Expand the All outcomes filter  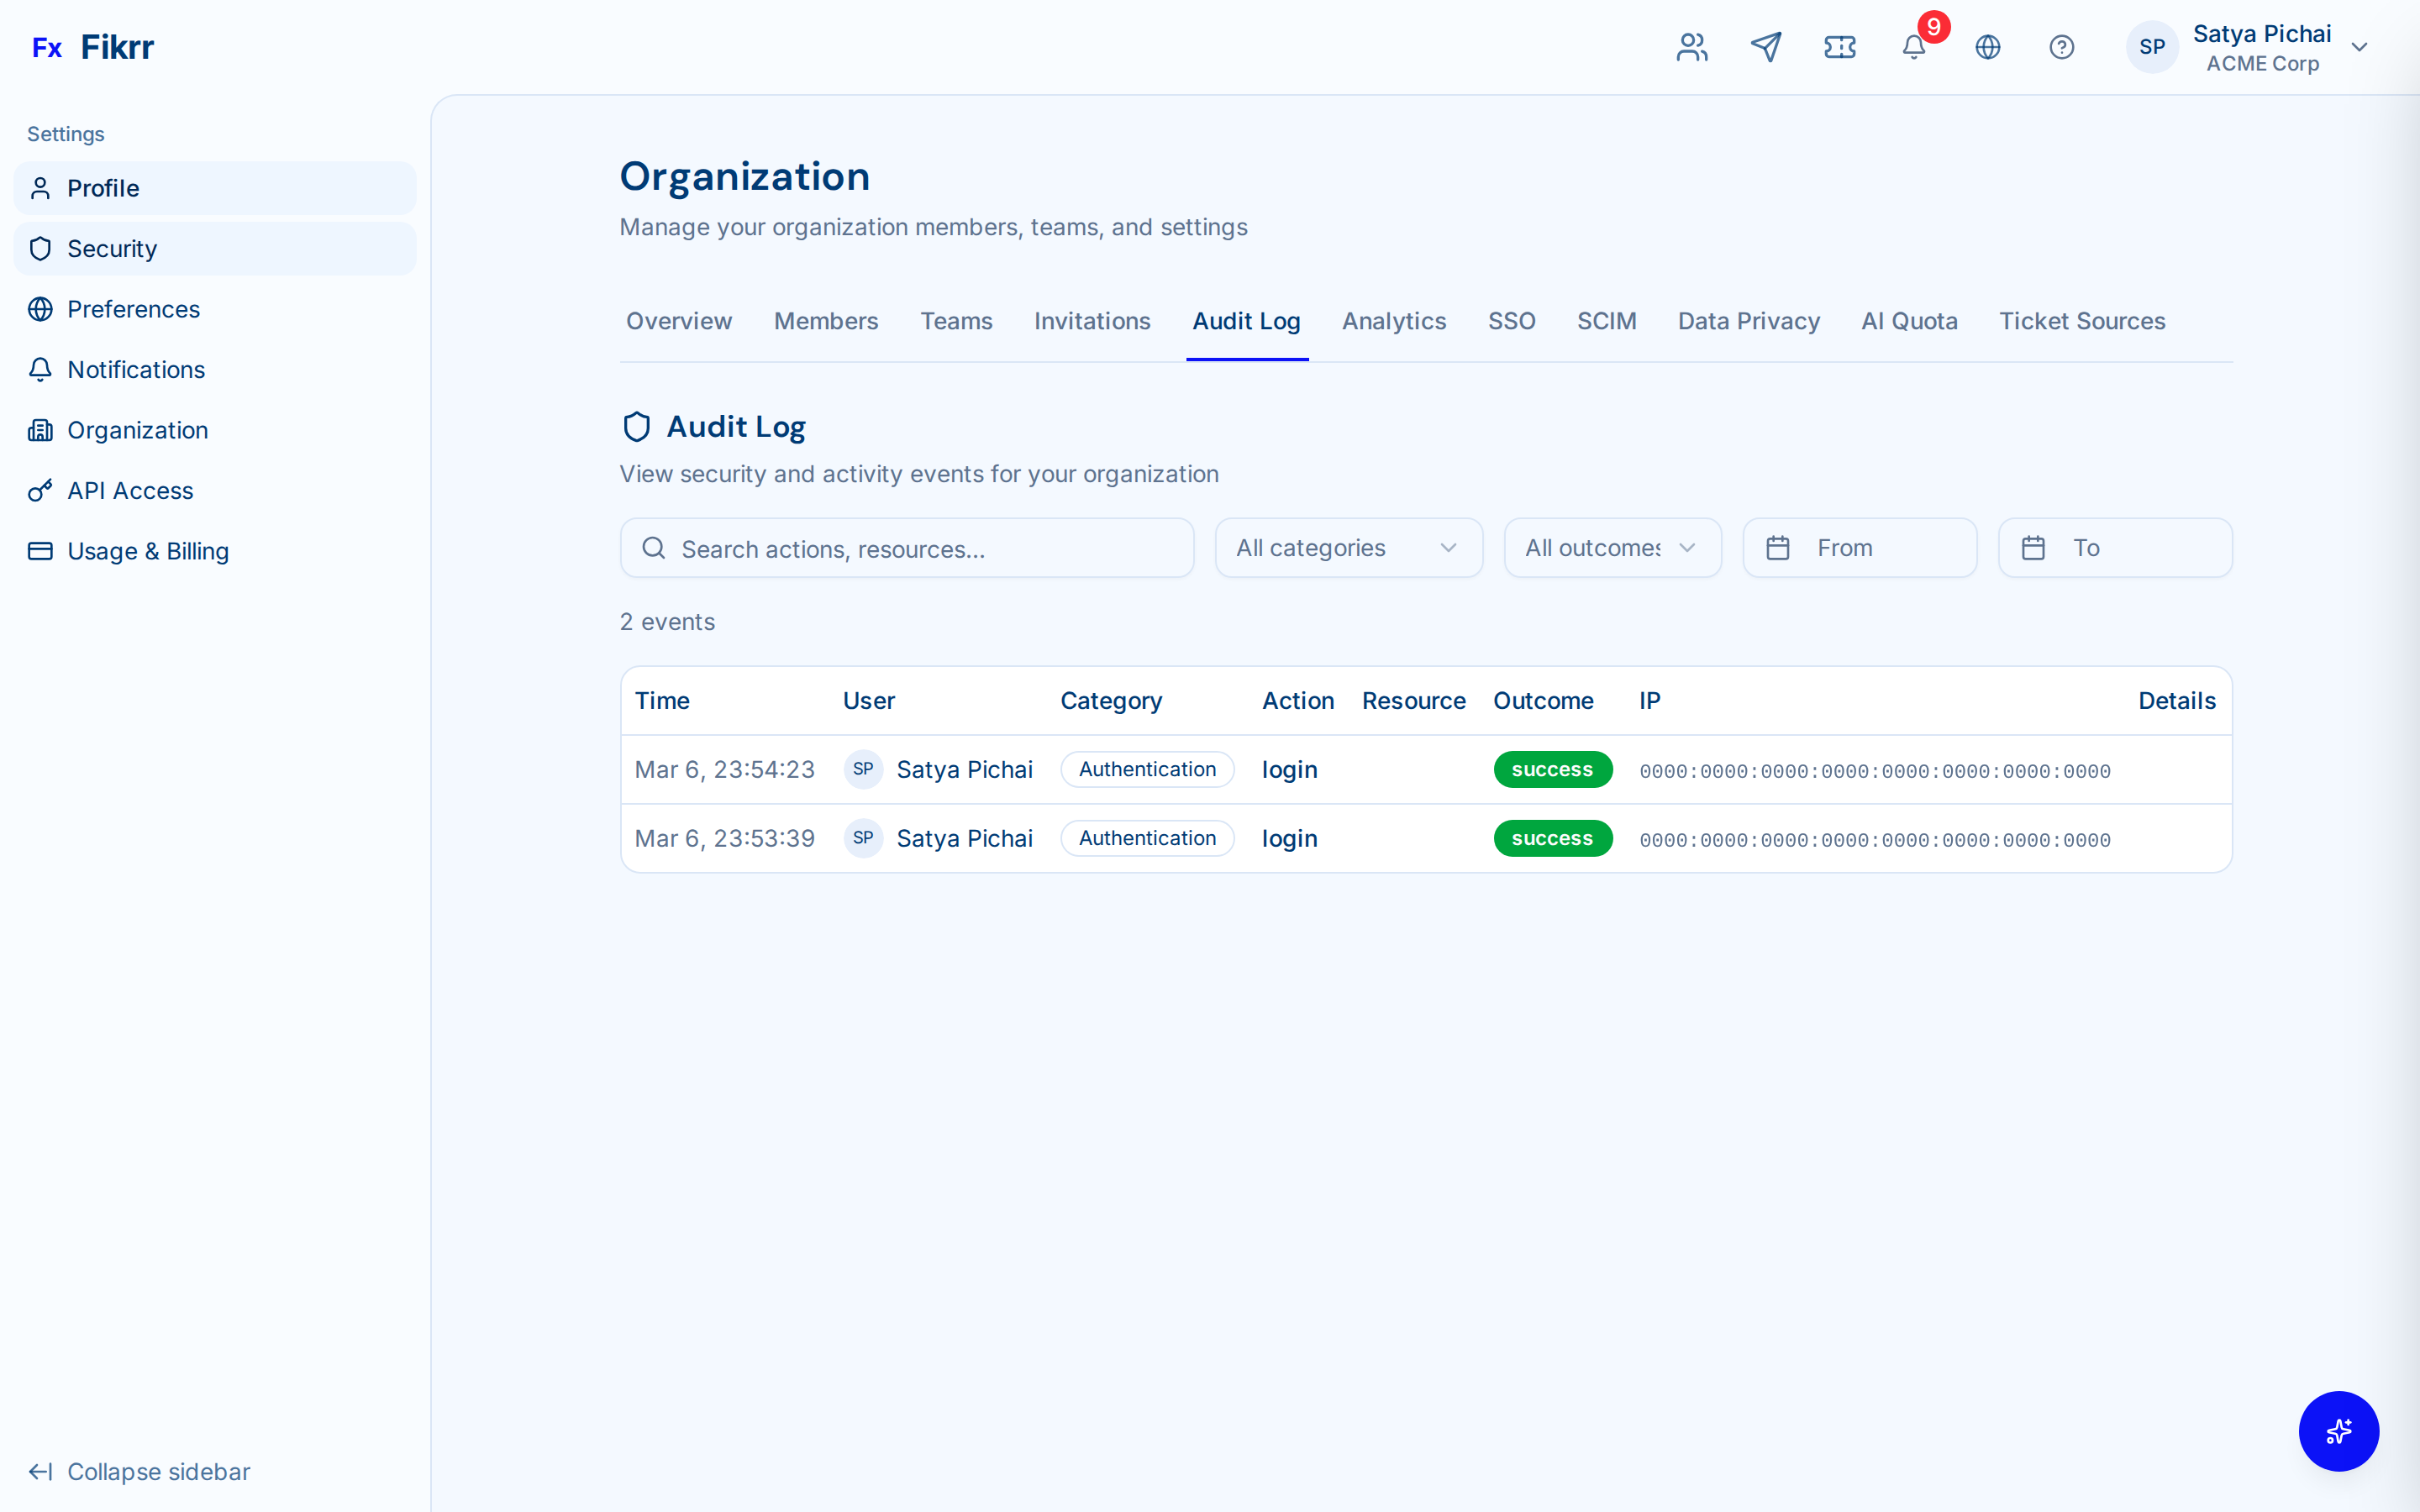pyautogui.click(x=1611, y=547)
